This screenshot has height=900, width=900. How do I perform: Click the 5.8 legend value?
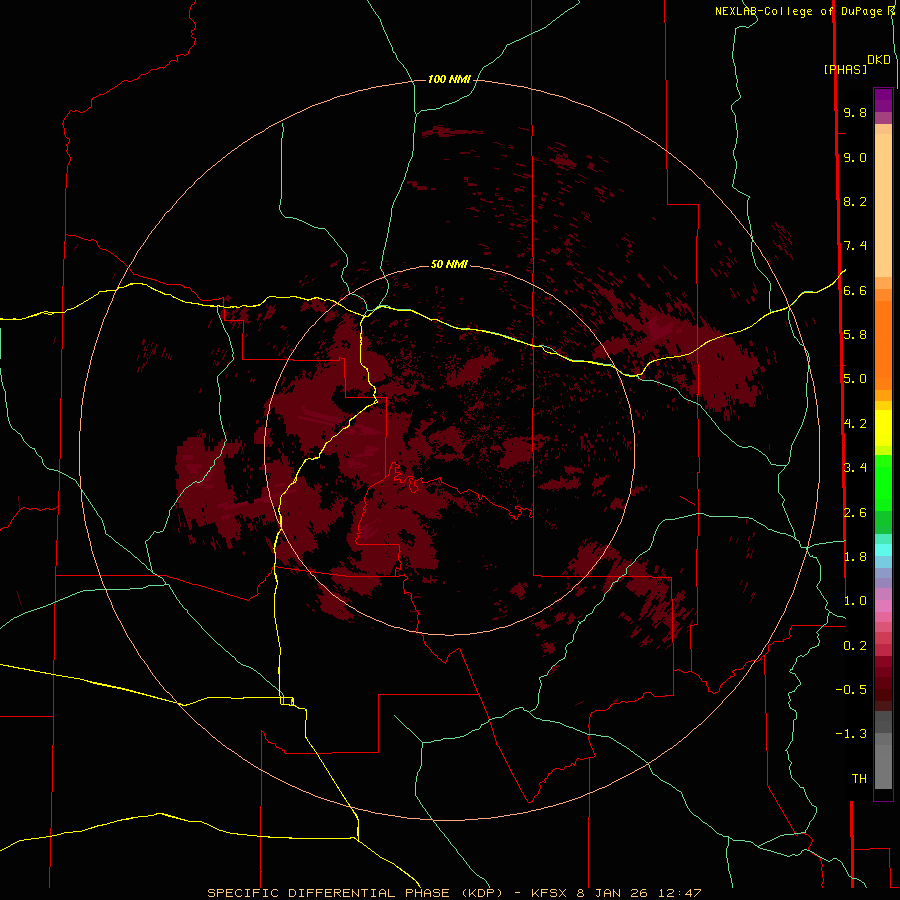coord(855,335)
